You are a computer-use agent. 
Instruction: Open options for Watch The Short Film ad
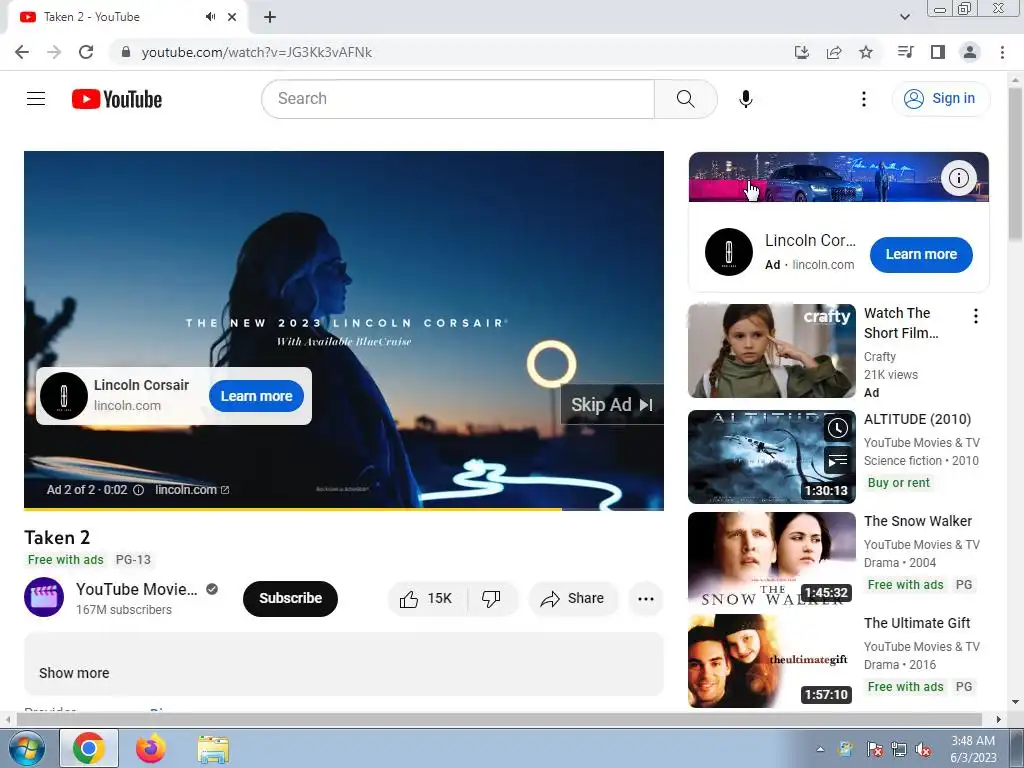pyautogui.click(x=976, y=316)
